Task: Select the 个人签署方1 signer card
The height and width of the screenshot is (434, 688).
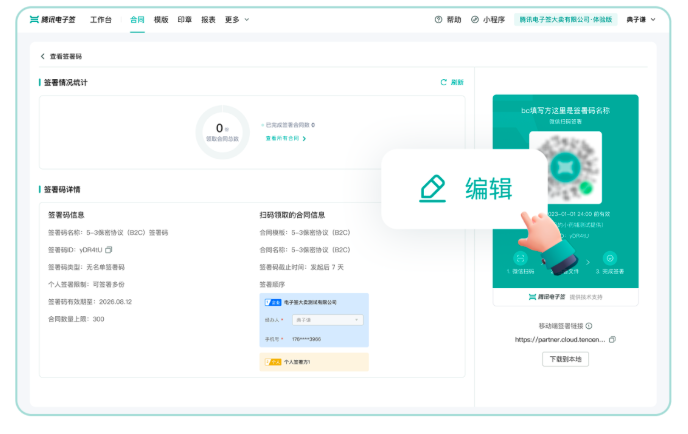Action: click(314, 362)
